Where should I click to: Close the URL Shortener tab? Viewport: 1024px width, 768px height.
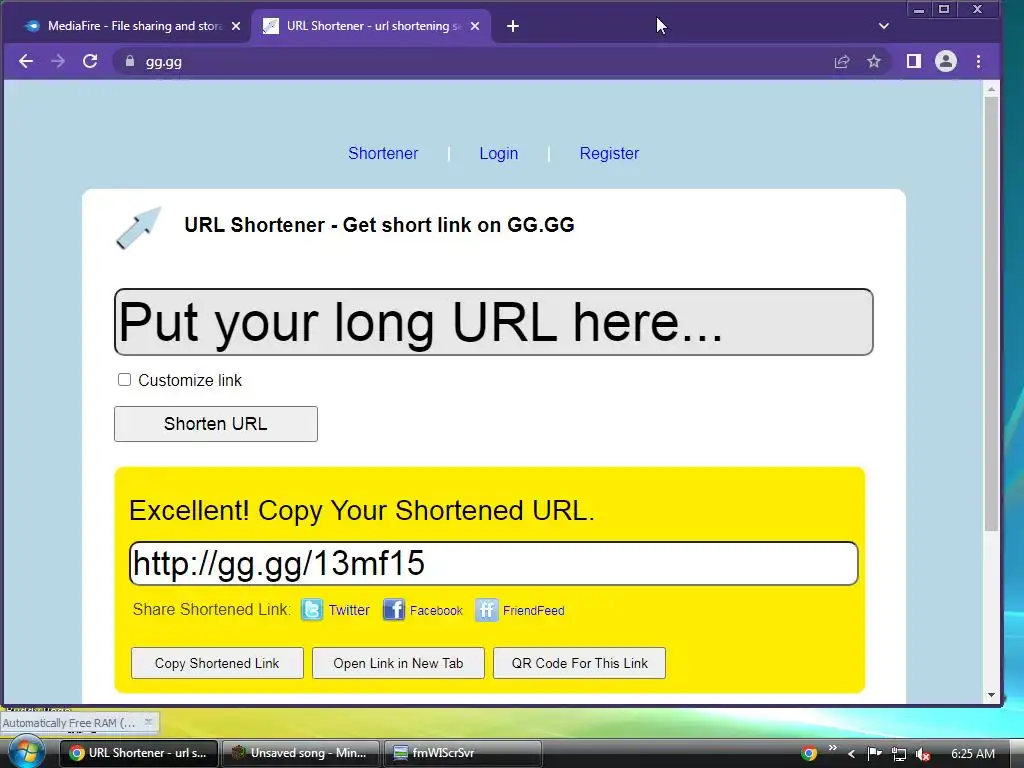click(475, 26)
